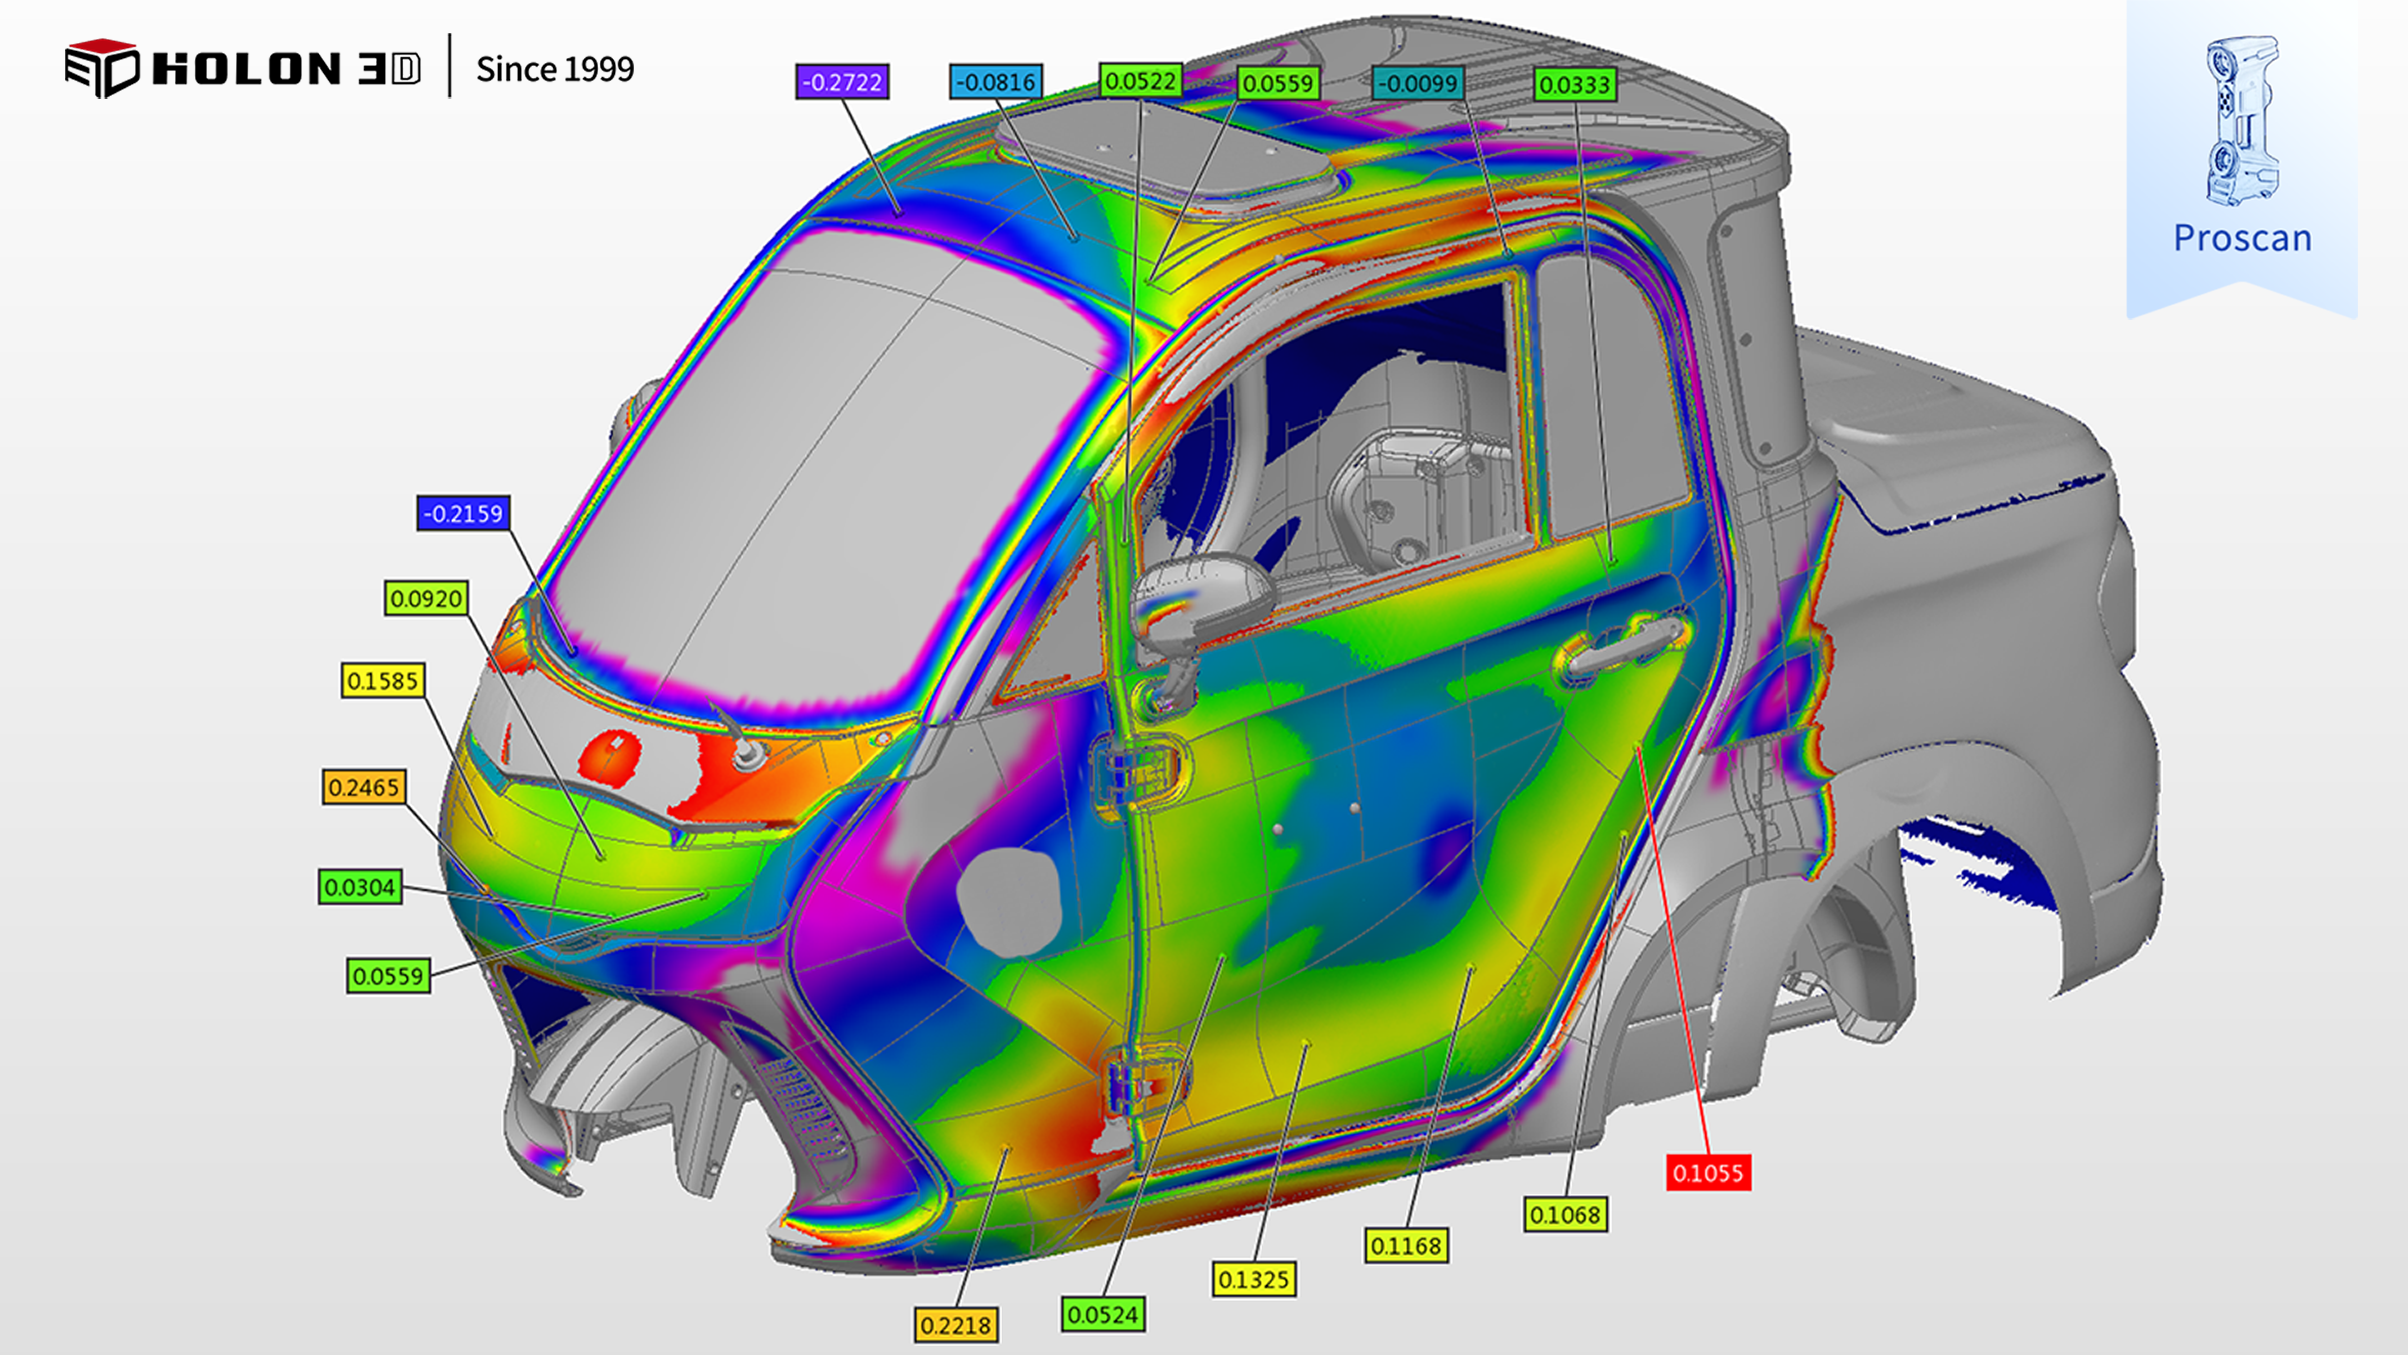Click the 0.0333 annotation label
This screenshot has height=1355, width=2408.
click(x=1574, y=85)
